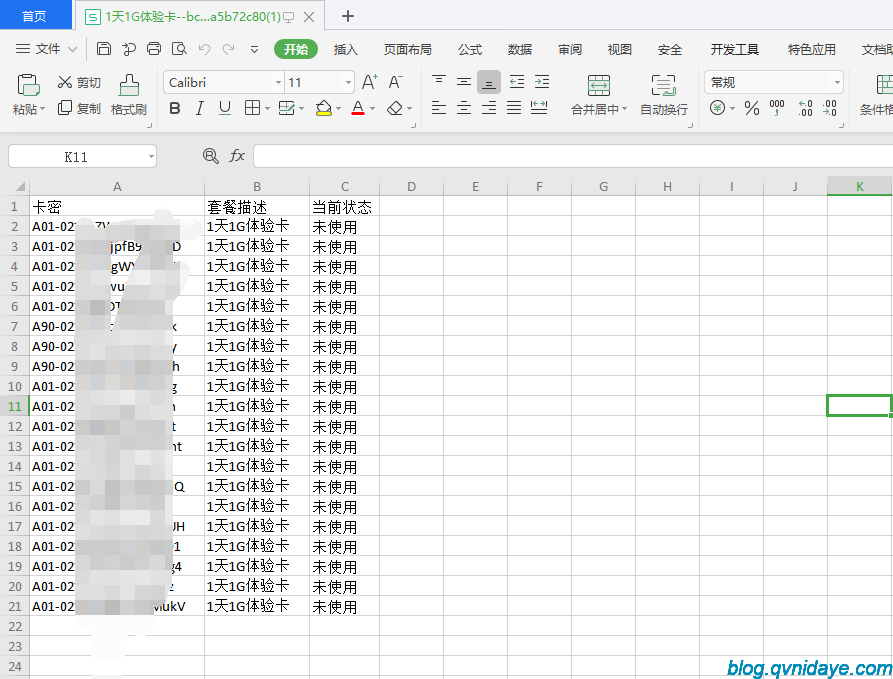Align cell content to top
This screenshot has height=679, width=893.
click(439, 82)
